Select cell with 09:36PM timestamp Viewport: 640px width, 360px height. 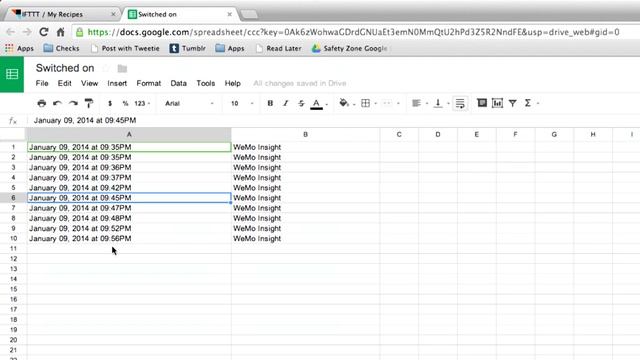tap(129, 167)
